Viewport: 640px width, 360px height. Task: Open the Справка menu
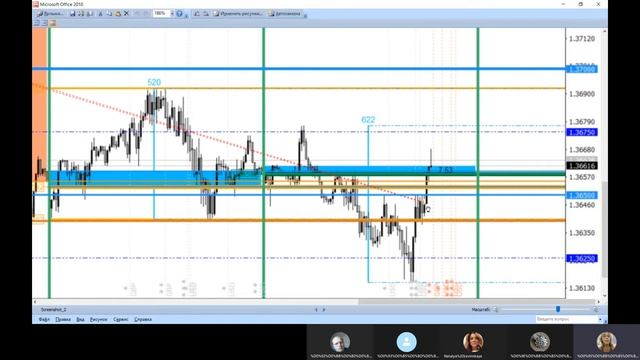point(143,319)
